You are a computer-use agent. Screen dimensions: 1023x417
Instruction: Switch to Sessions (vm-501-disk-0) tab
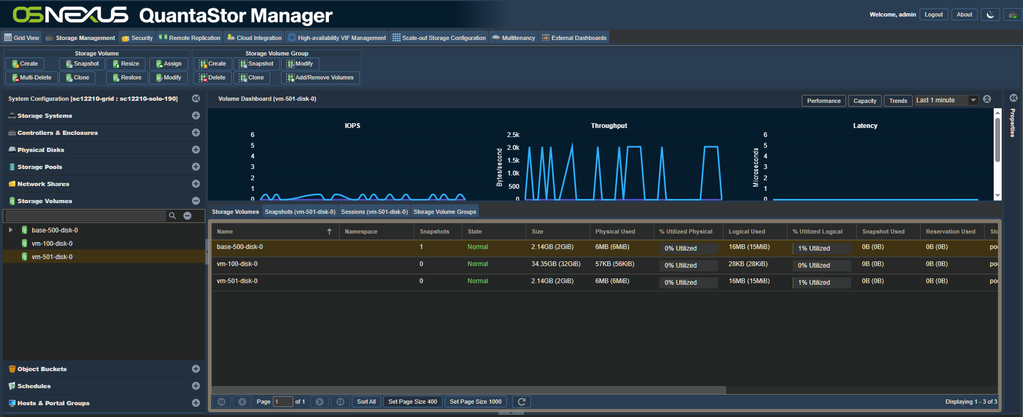click(374, 211)
